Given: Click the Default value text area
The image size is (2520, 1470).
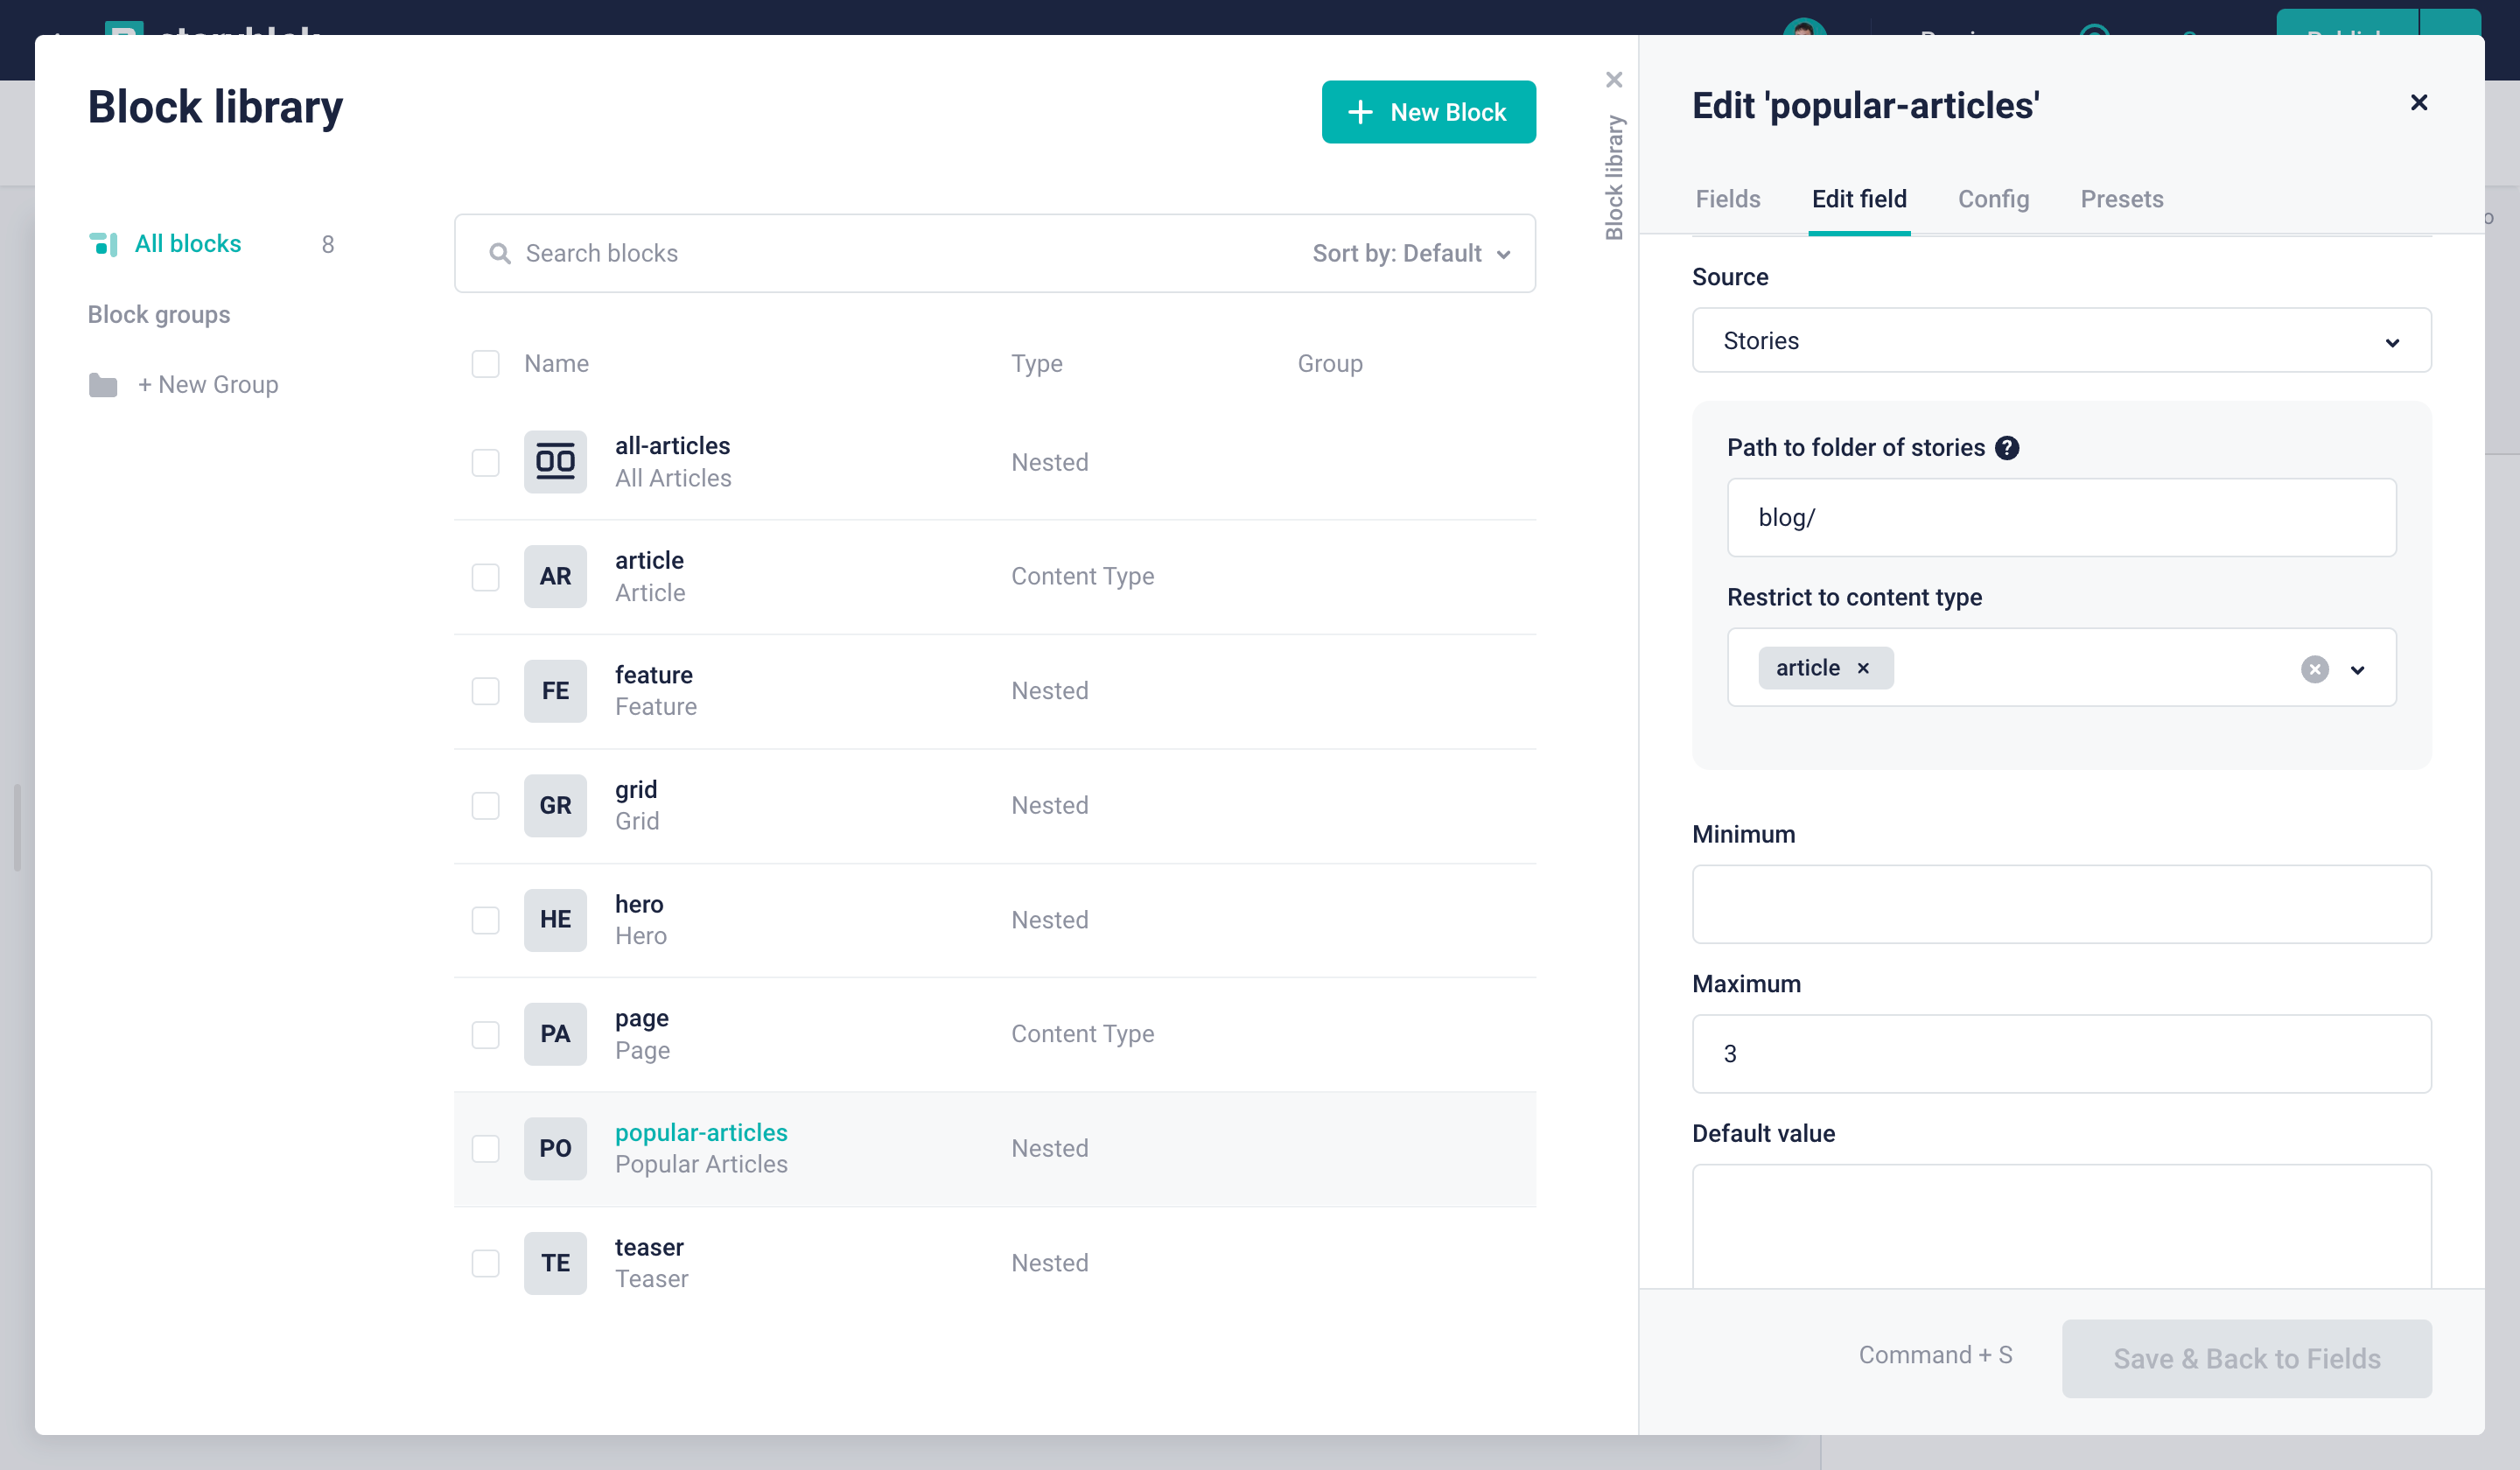Looking at the screenshot, I should pyautogui.click(x=2061, y=1226).
